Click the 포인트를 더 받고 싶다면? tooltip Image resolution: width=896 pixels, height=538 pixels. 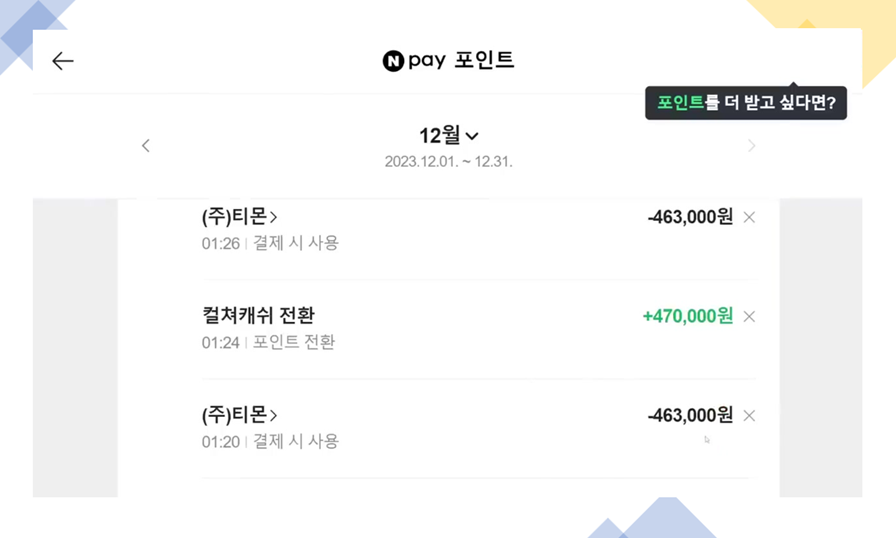pyautogui.click(x=746, y=103)
